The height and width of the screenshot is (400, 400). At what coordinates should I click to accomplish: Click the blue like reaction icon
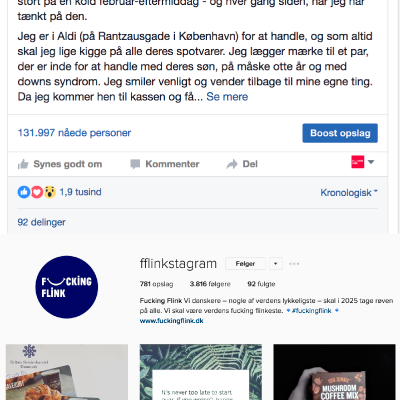pyautogui.click(x=24, y=192)
